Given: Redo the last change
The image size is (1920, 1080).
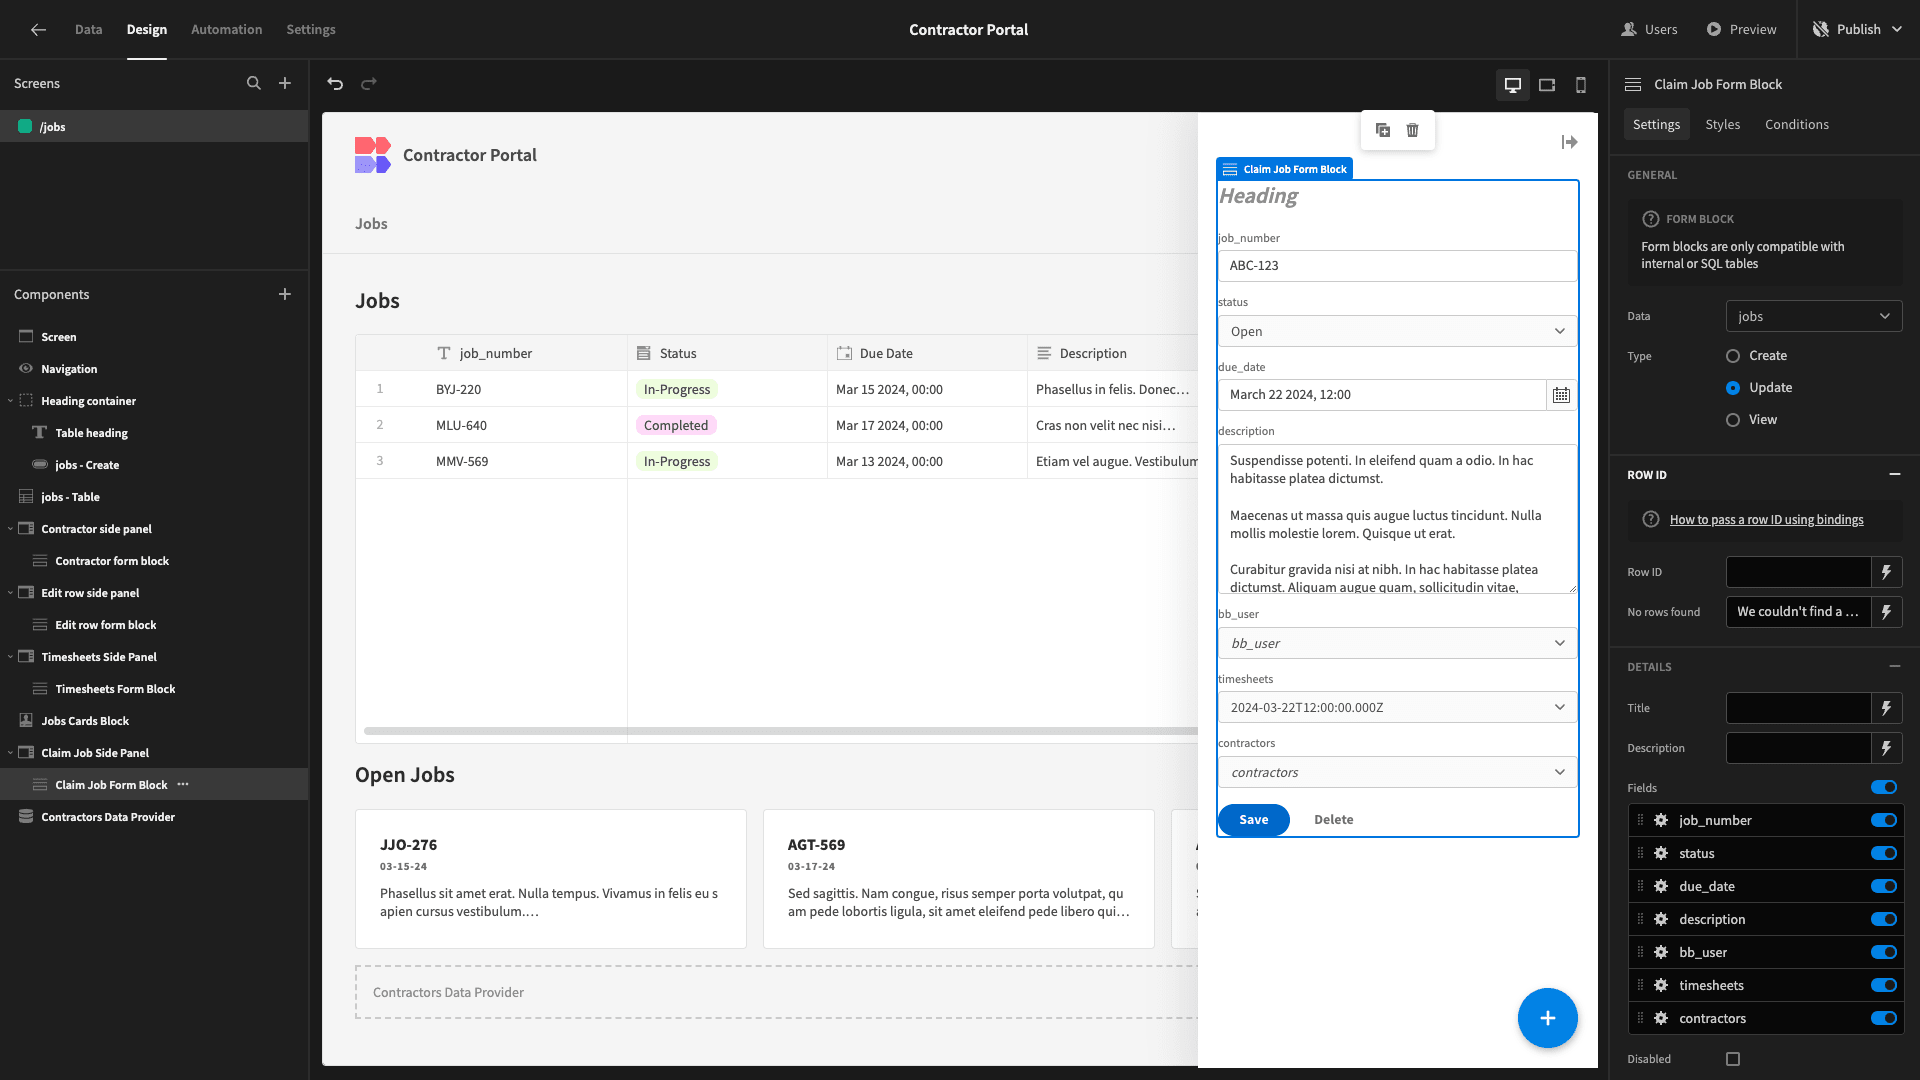Looking at the screenshot, I should pyautogui.click(x=369, y=84).
